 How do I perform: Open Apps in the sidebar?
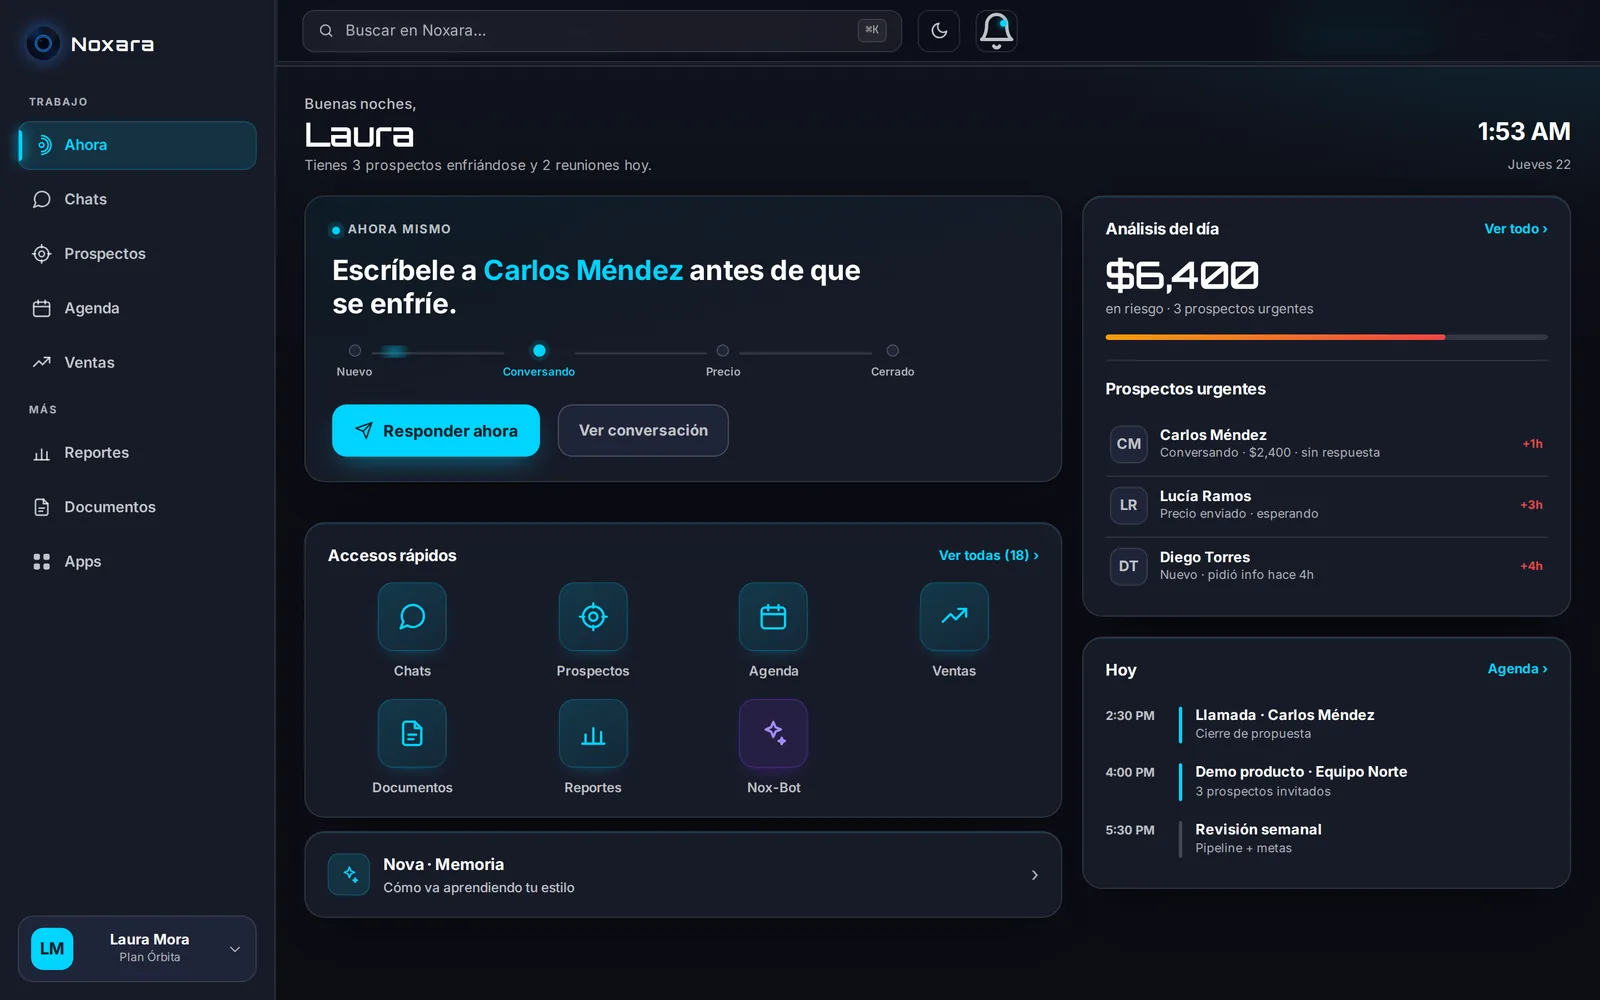(x=137, y=562)
